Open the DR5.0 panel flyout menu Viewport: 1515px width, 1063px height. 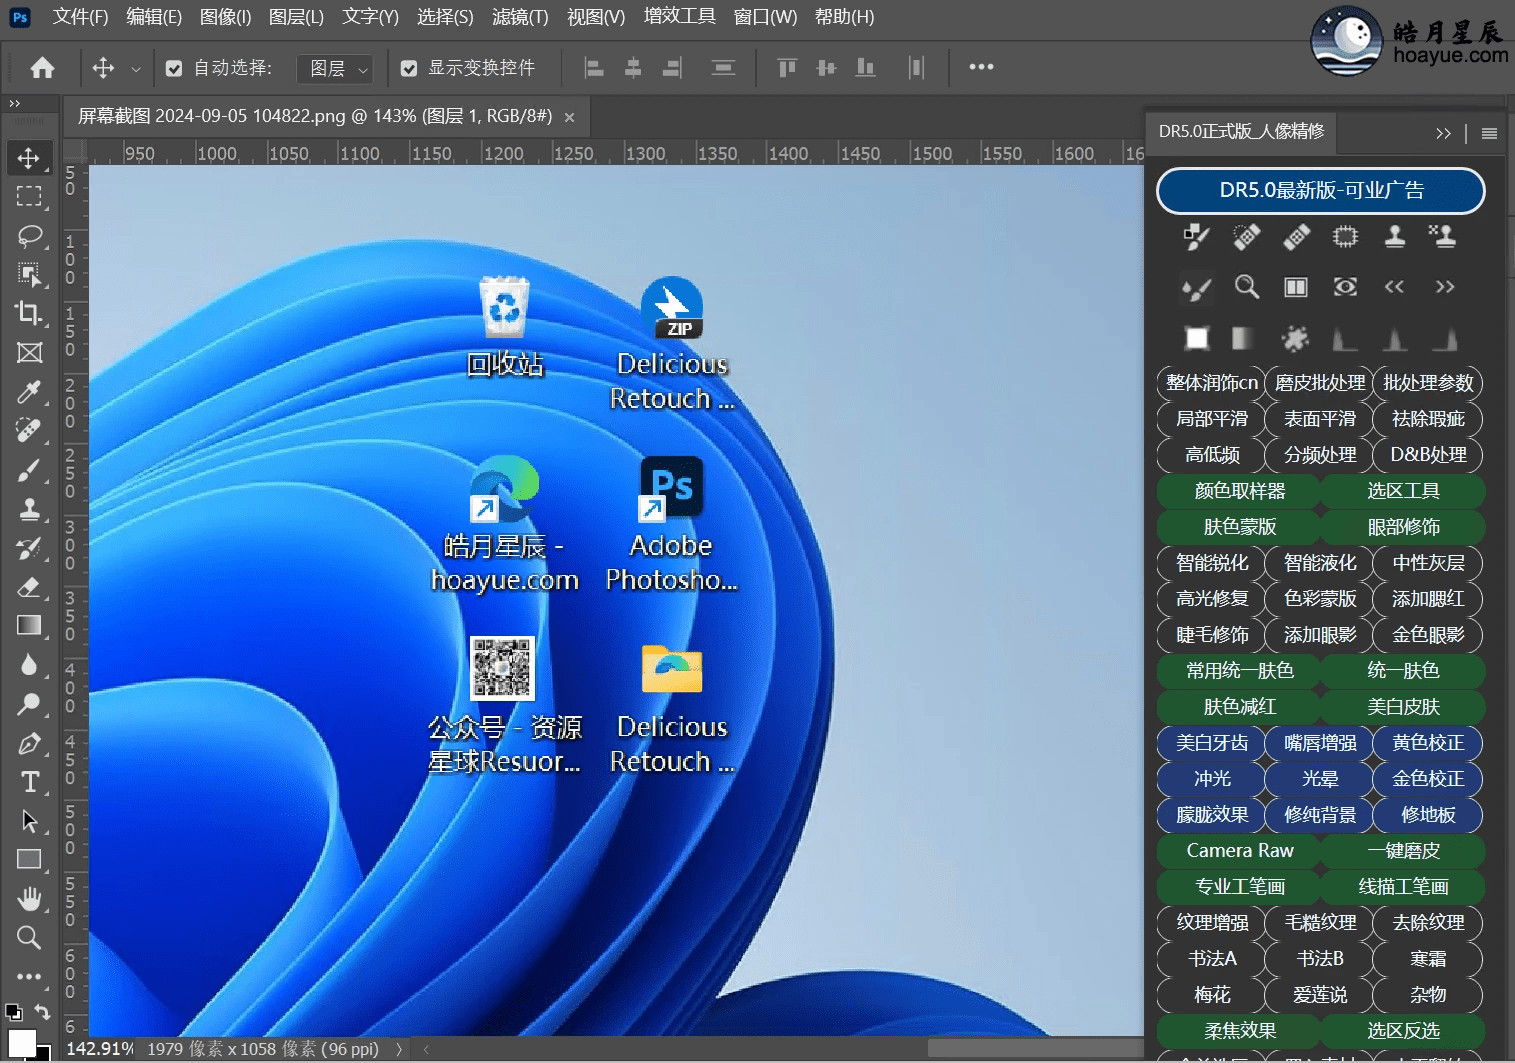(1489, 133)
